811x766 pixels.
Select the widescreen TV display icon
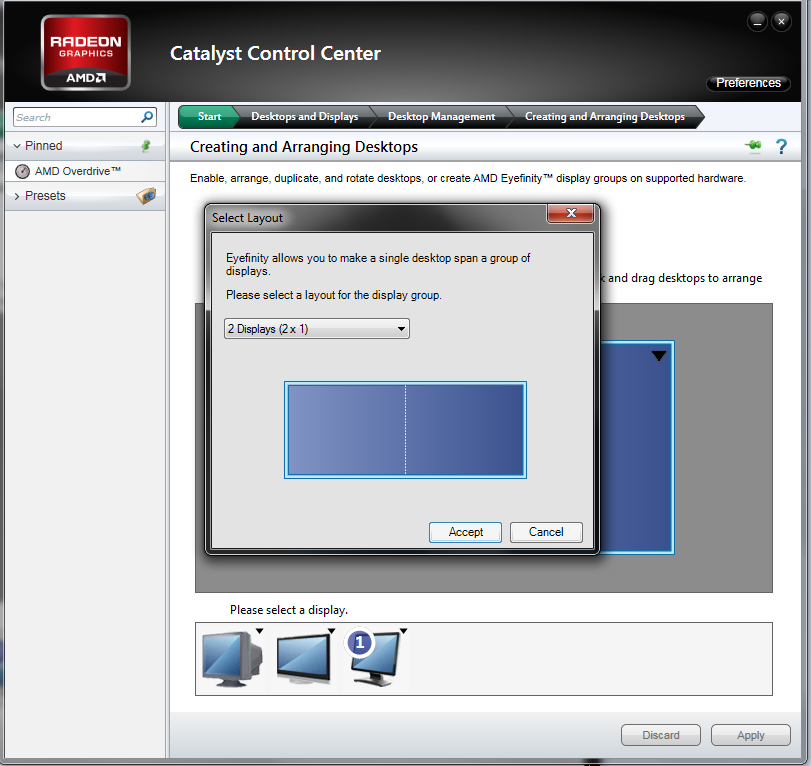pos(304,658)
